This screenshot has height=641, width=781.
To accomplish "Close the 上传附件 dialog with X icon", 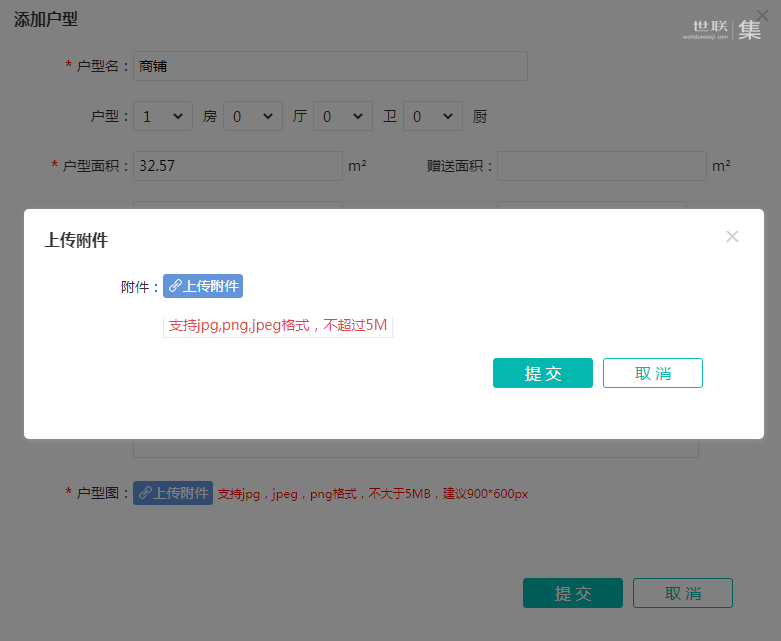I will (732, 237).
